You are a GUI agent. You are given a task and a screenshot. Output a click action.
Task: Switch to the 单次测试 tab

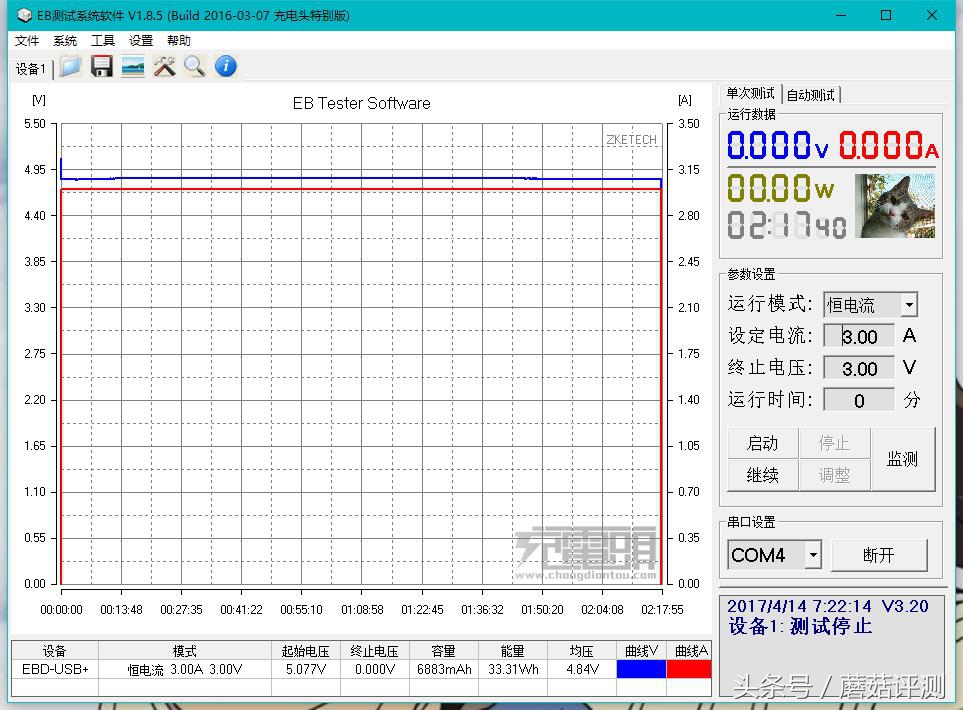750,93
